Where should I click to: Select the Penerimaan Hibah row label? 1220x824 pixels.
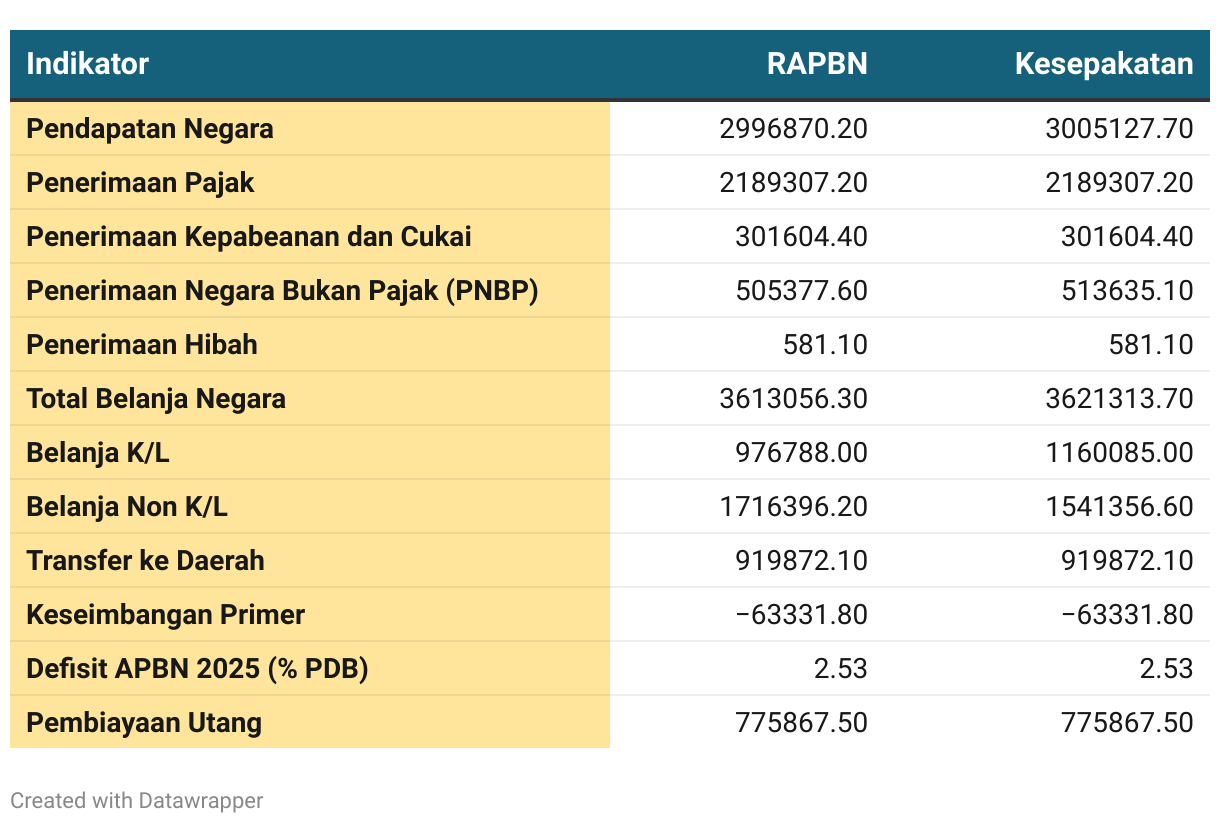tap(142, 345)
